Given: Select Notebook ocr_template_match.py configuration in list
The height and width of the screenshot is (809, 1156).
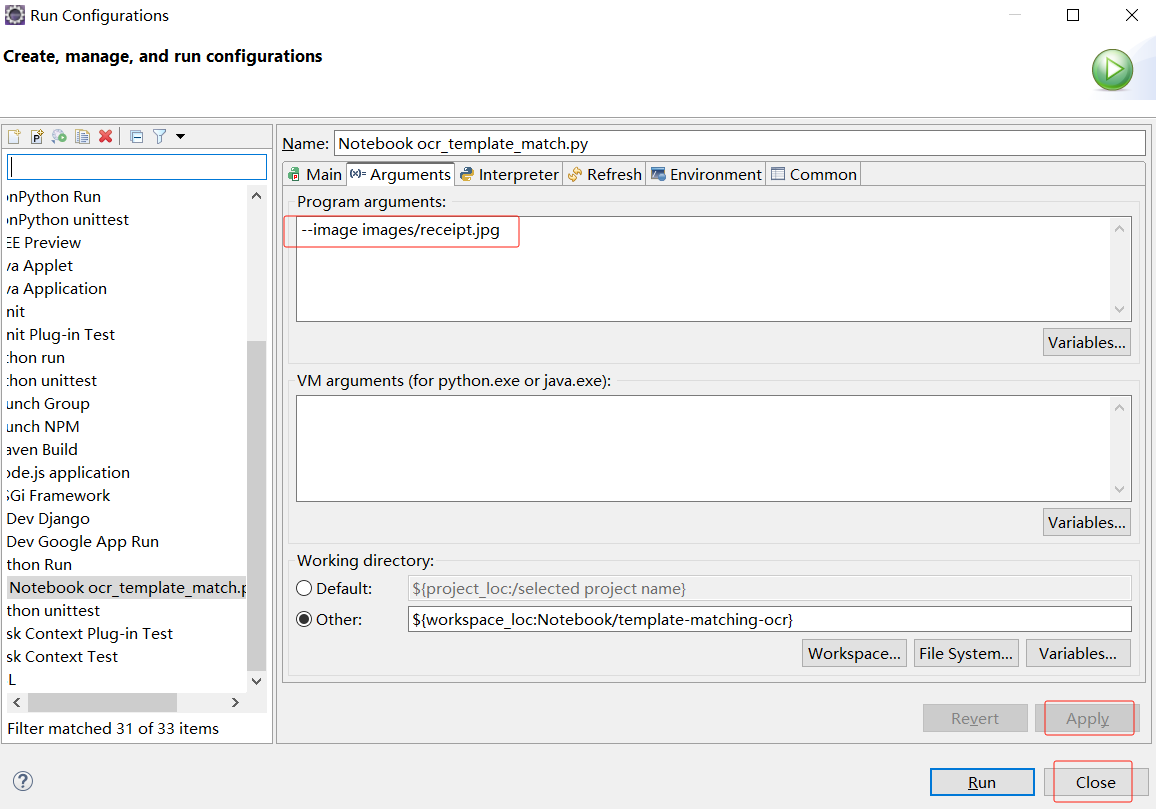Looking at the screenshot, I should tap(126, 587).
